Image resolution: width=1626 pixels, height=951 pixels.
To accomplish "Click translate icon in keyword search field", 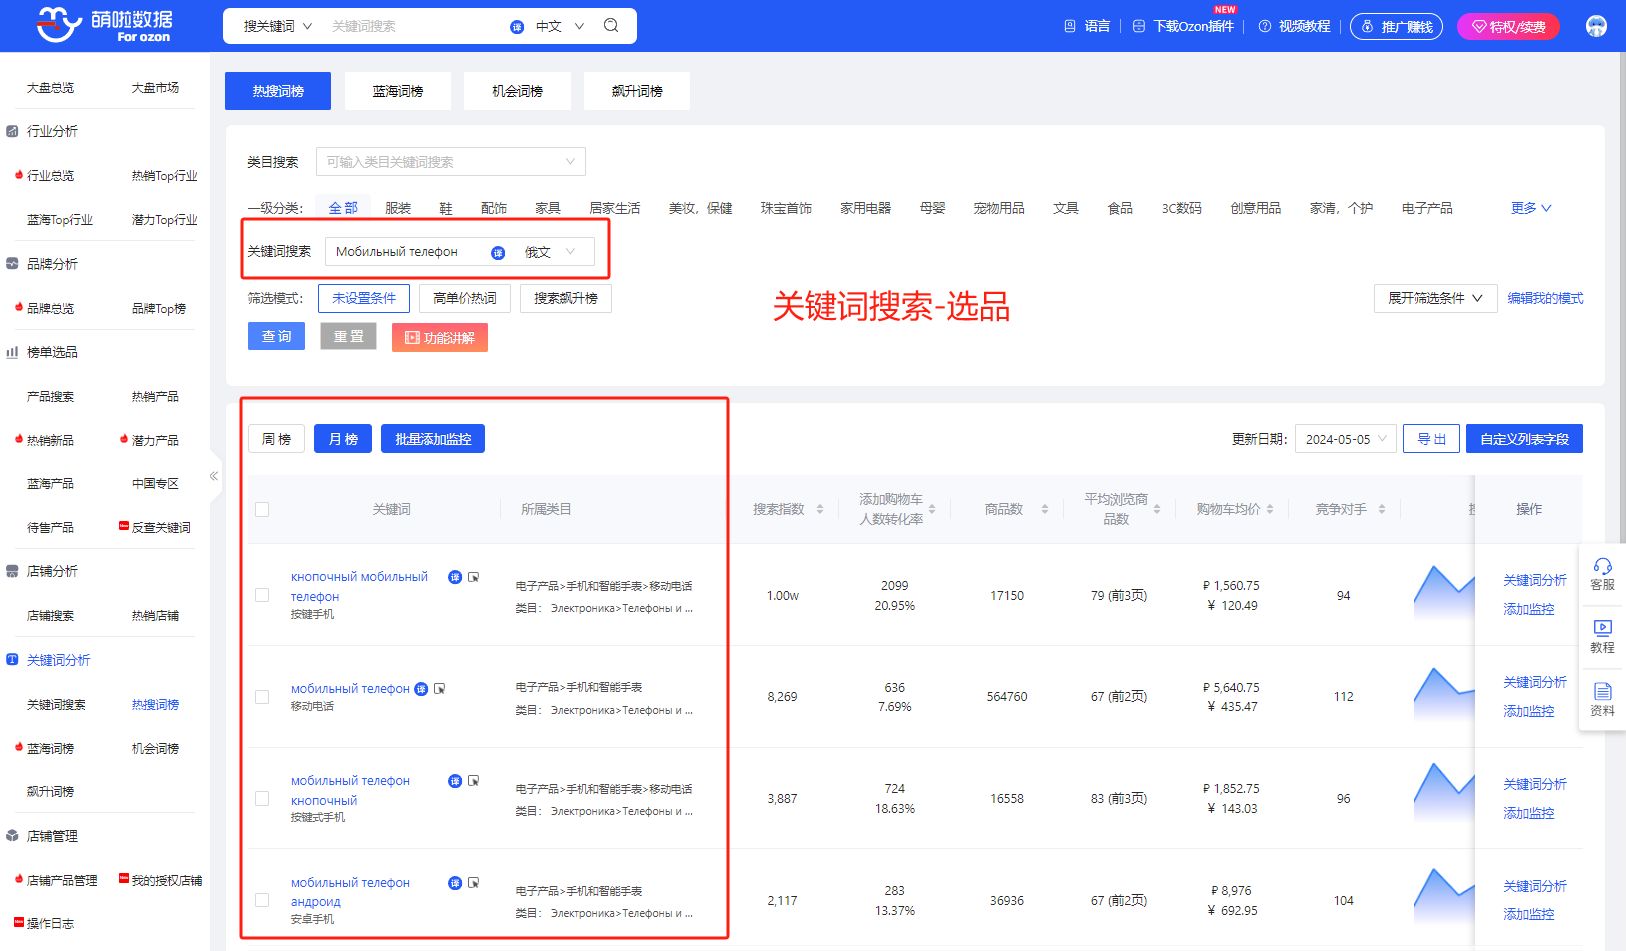I will coord(498,253).
